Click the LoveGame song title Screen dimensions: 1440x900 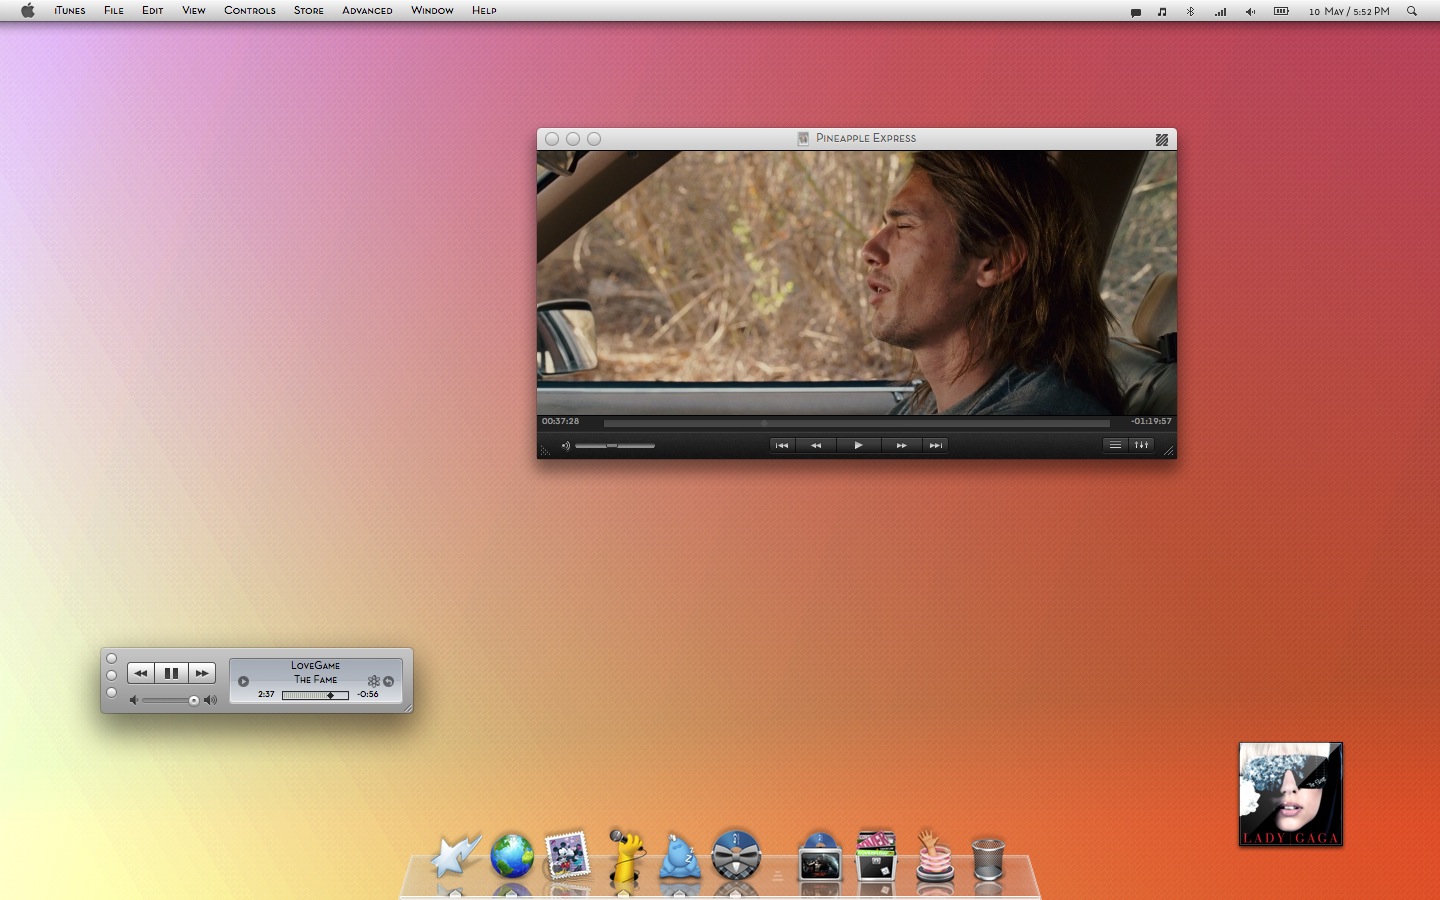(316, 665)
